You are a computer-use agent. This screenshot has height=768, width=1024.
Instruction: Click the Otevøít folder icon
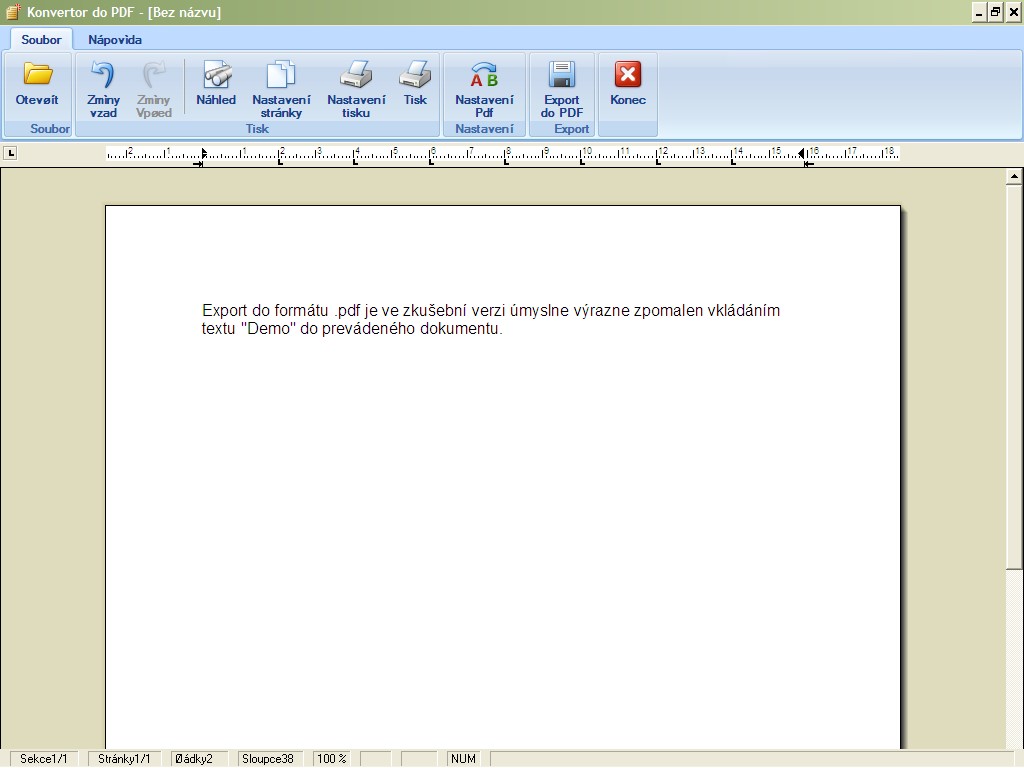coord(37,76)
